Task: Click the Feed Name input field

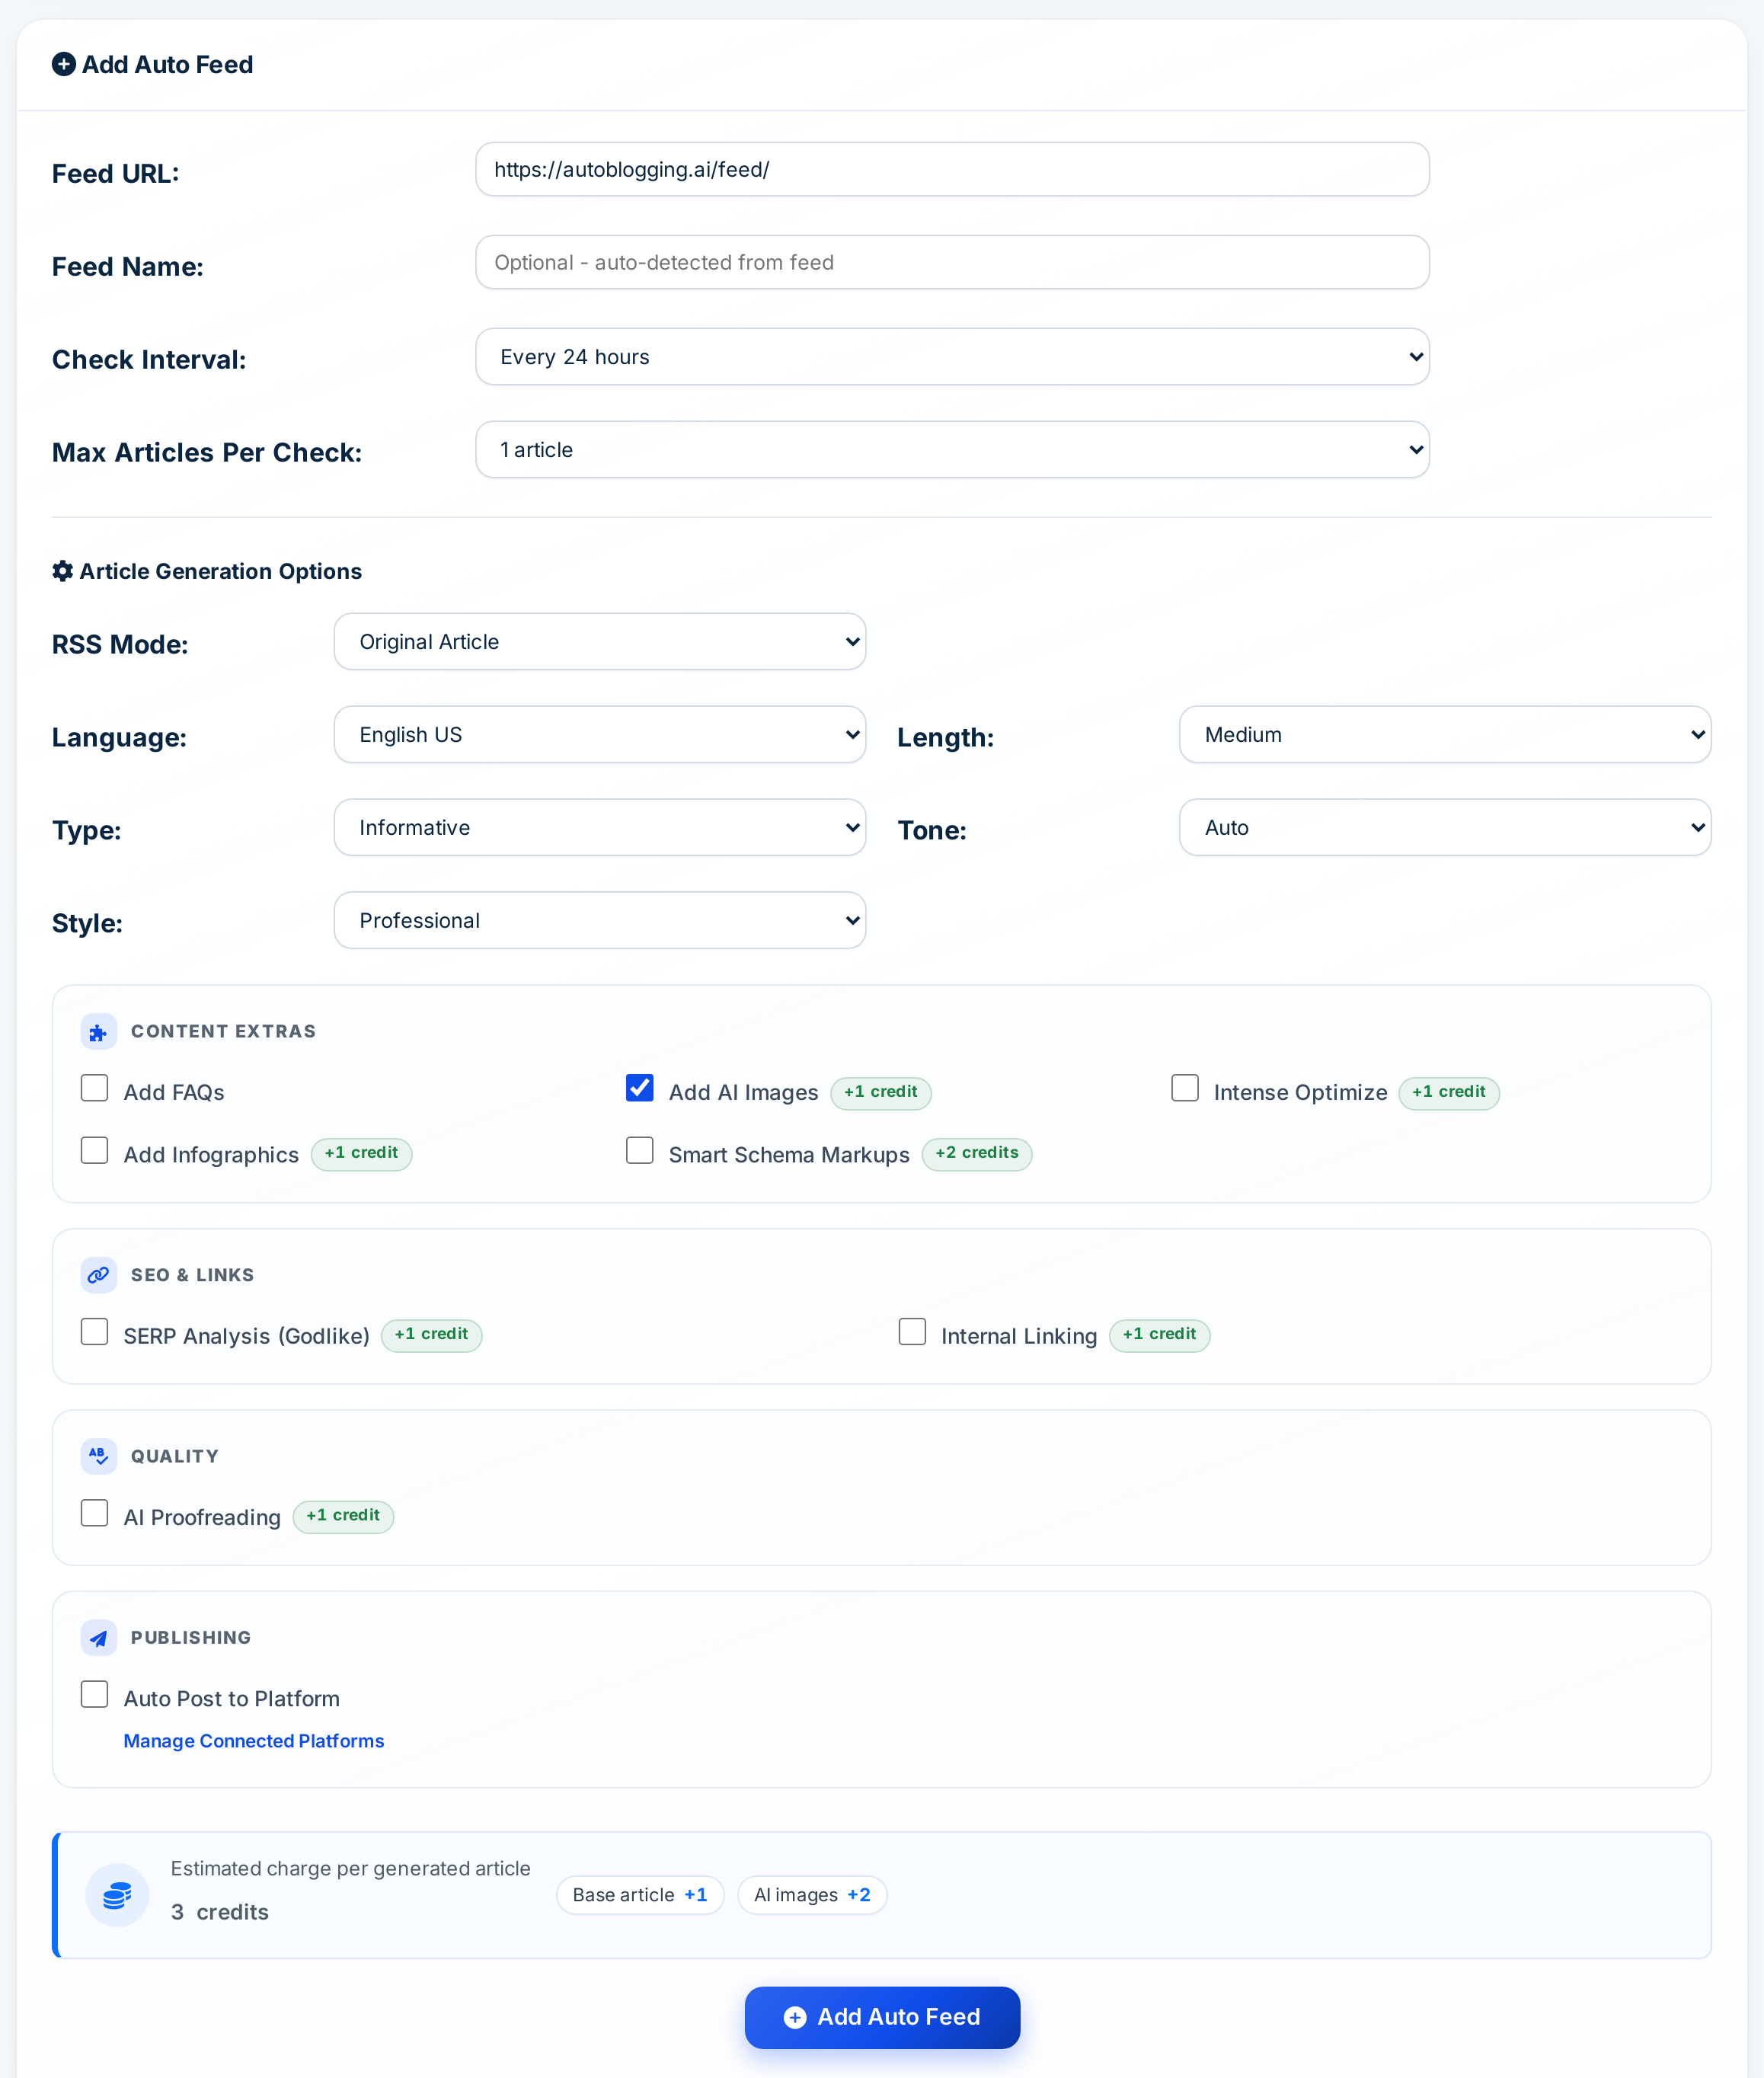Action: click(952, 263)
